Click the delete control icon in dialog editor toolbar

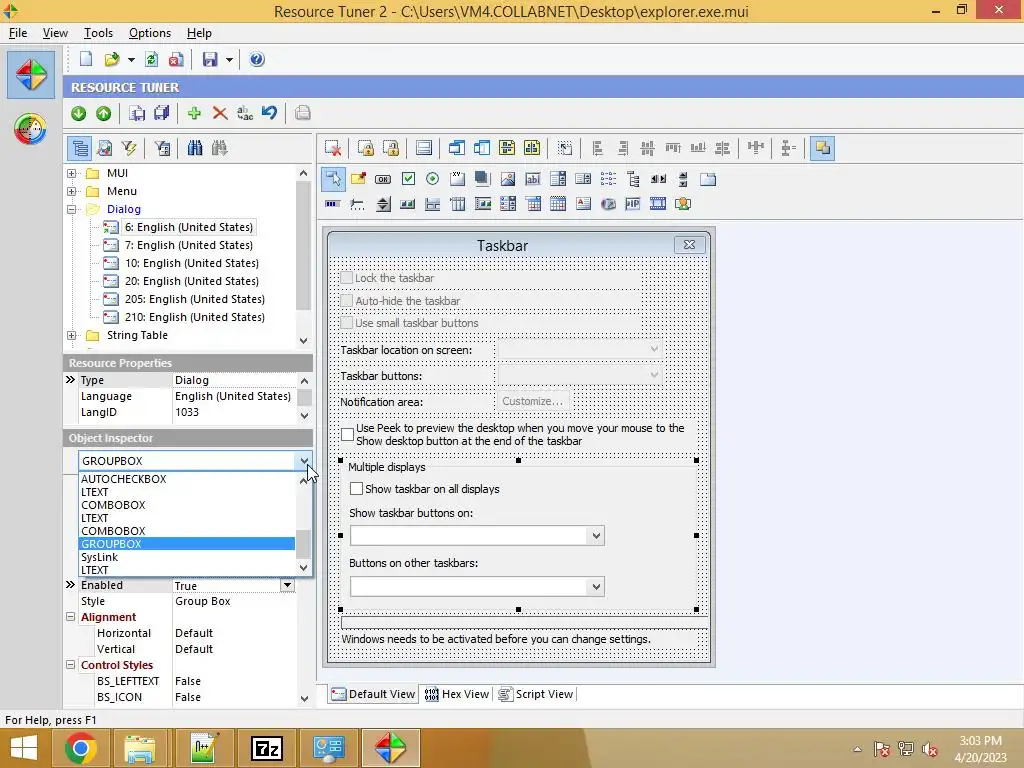click(333, 148)
